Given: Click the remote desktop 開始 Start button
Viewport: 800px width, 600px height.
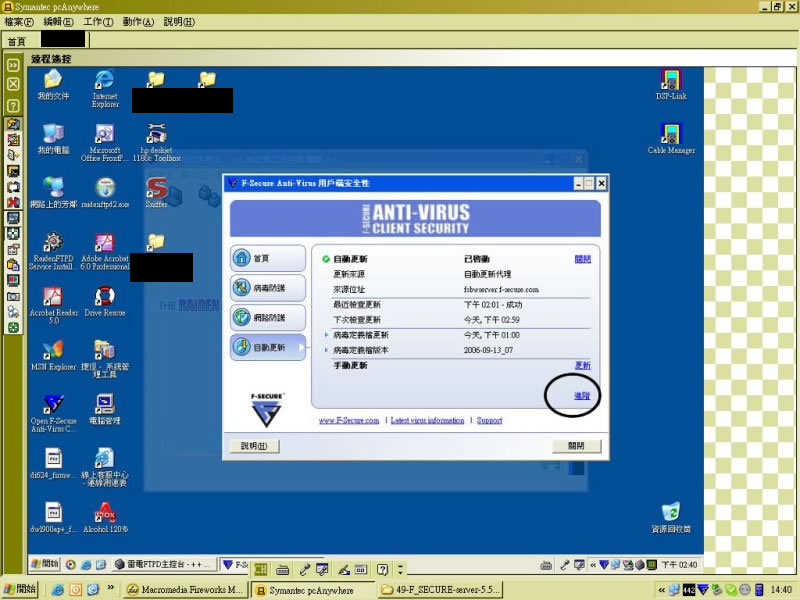Looking at the screenshot, I should tap(45, 564).
